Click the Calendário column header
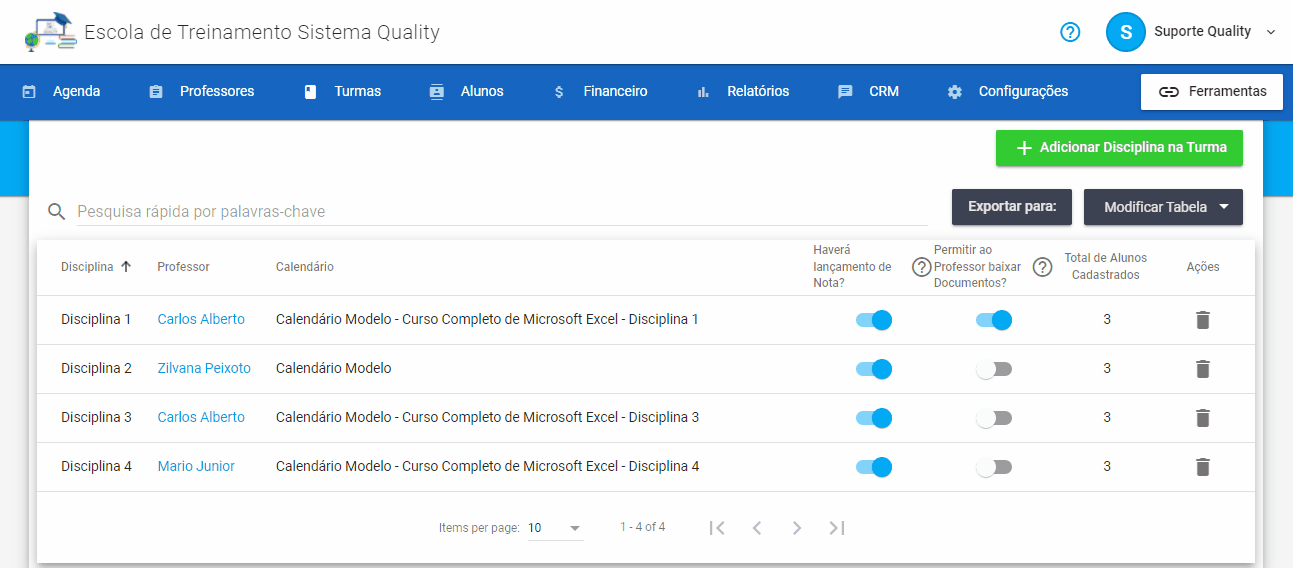Screen dimensions: 1293x568 tap(305, 267)
